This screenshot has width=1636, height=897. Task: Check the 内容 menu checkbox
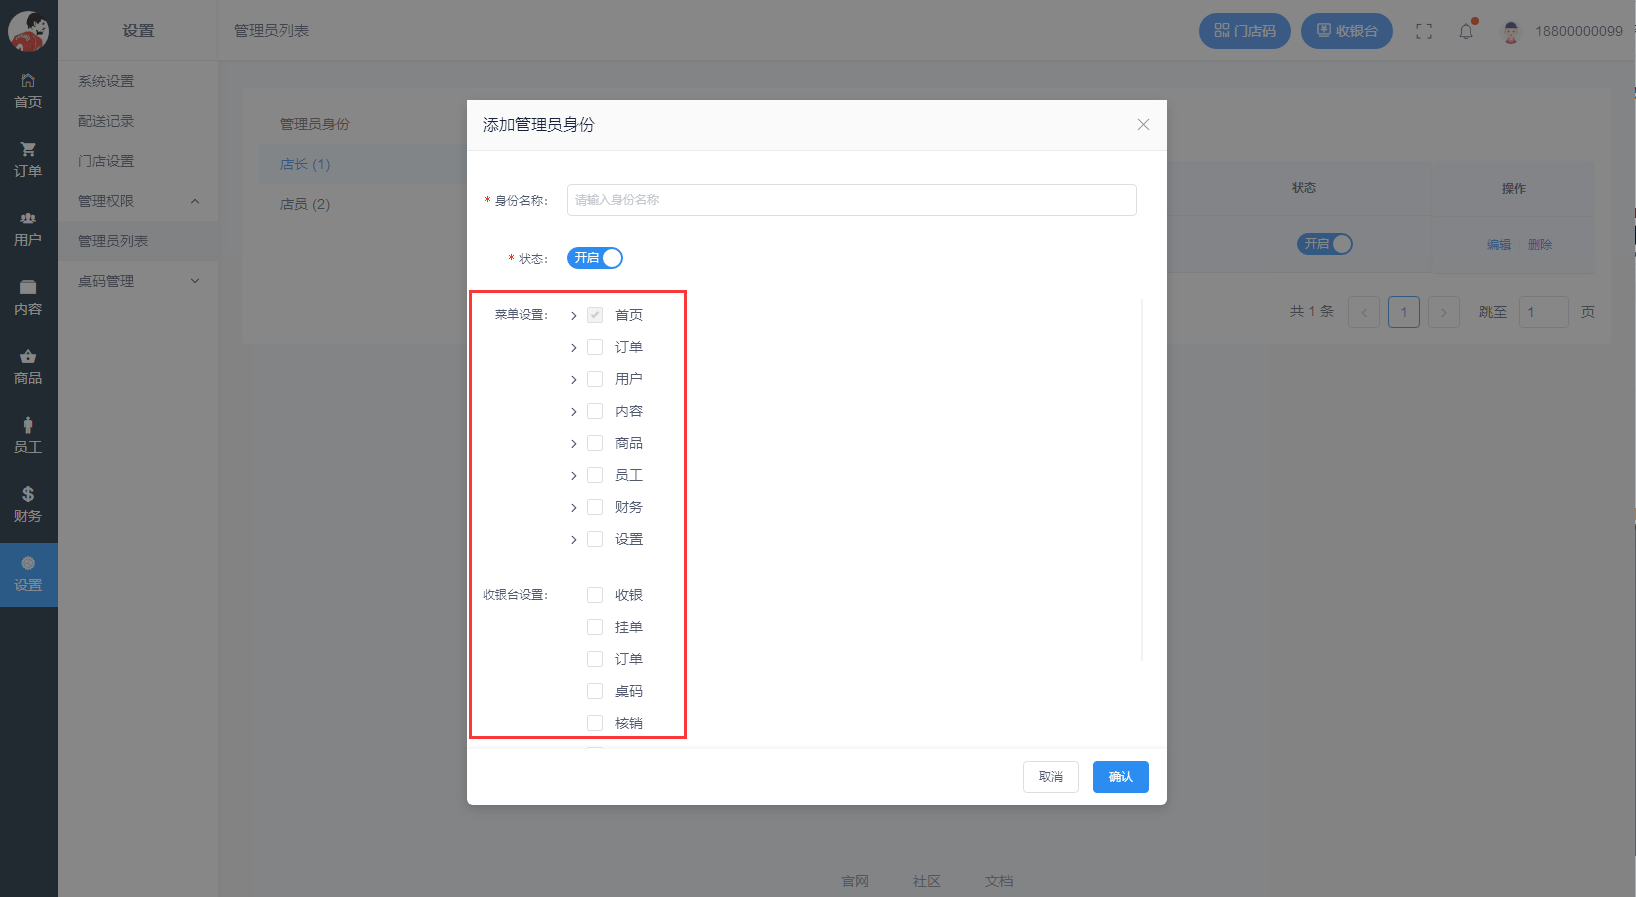click(595, 411)
